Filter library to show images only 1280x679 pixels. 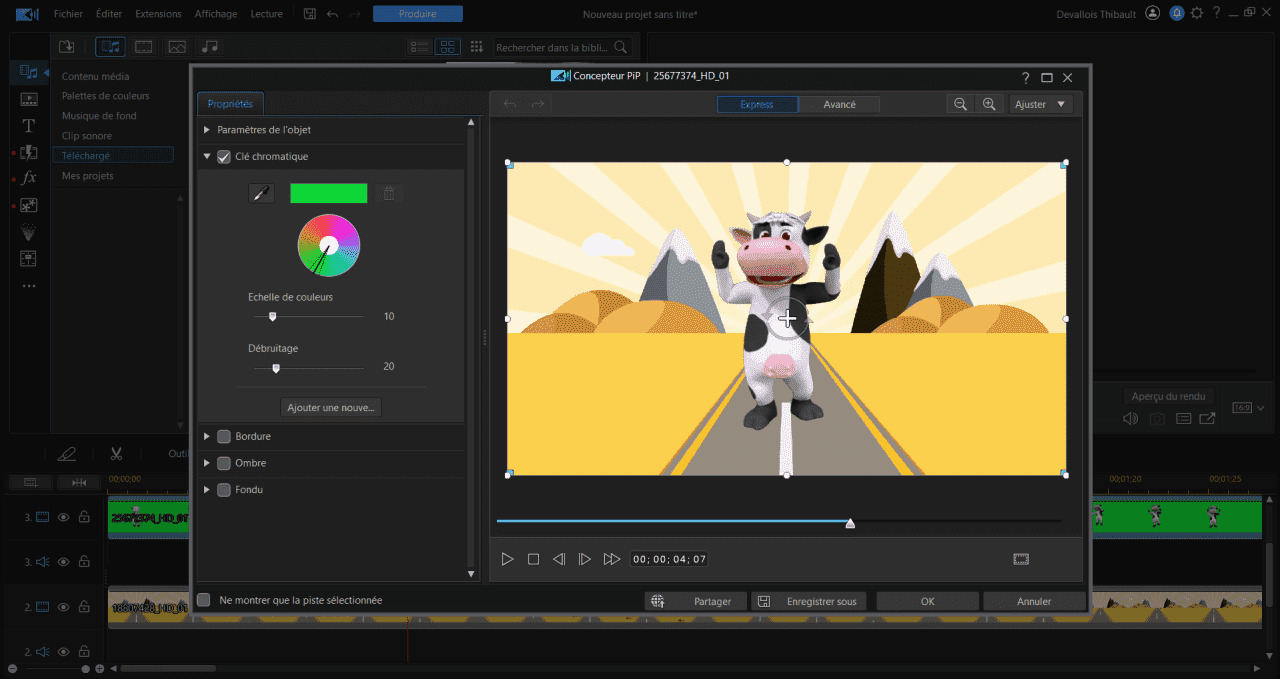[177, 46]
